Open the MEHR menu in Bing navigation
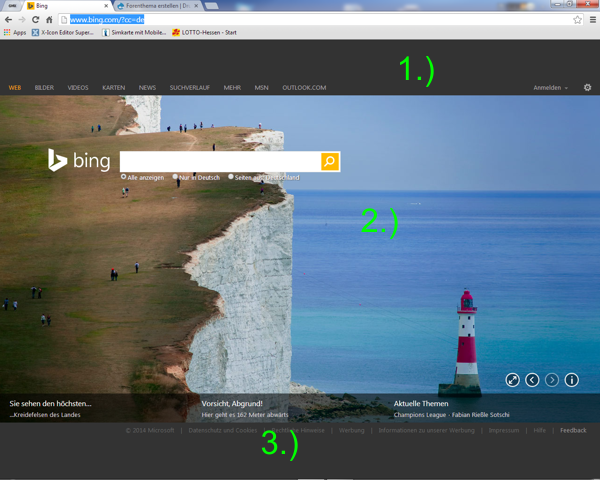Screen dimensions: 600x480 (232, 88)
